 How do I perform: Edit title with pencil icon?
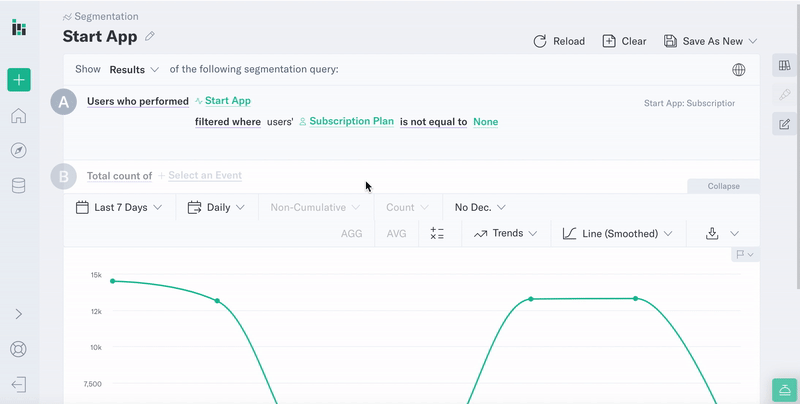point(149,36)
